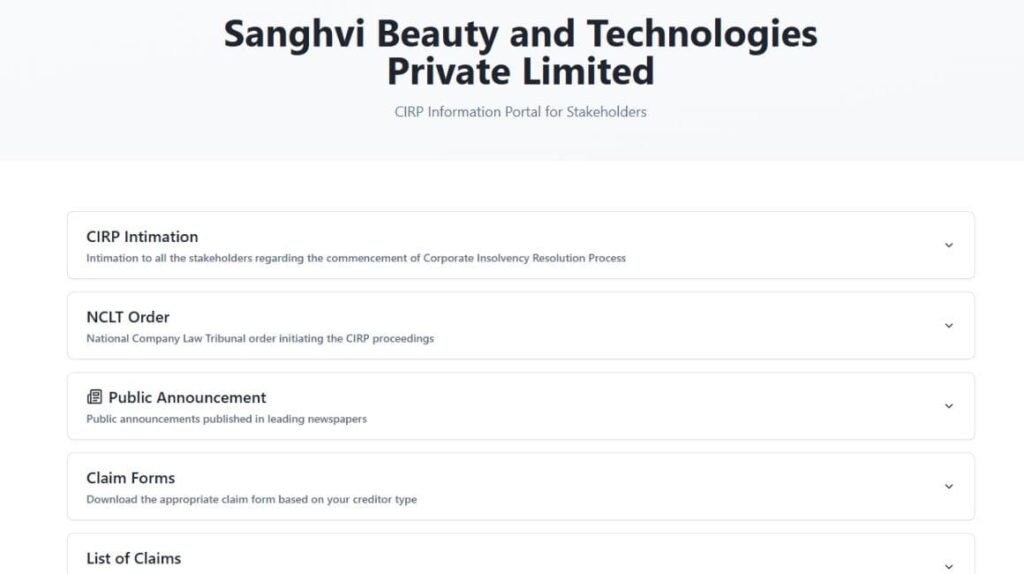Click the download claim form description text
Viewport: 1024px width, 574px height.
point(251,499)
